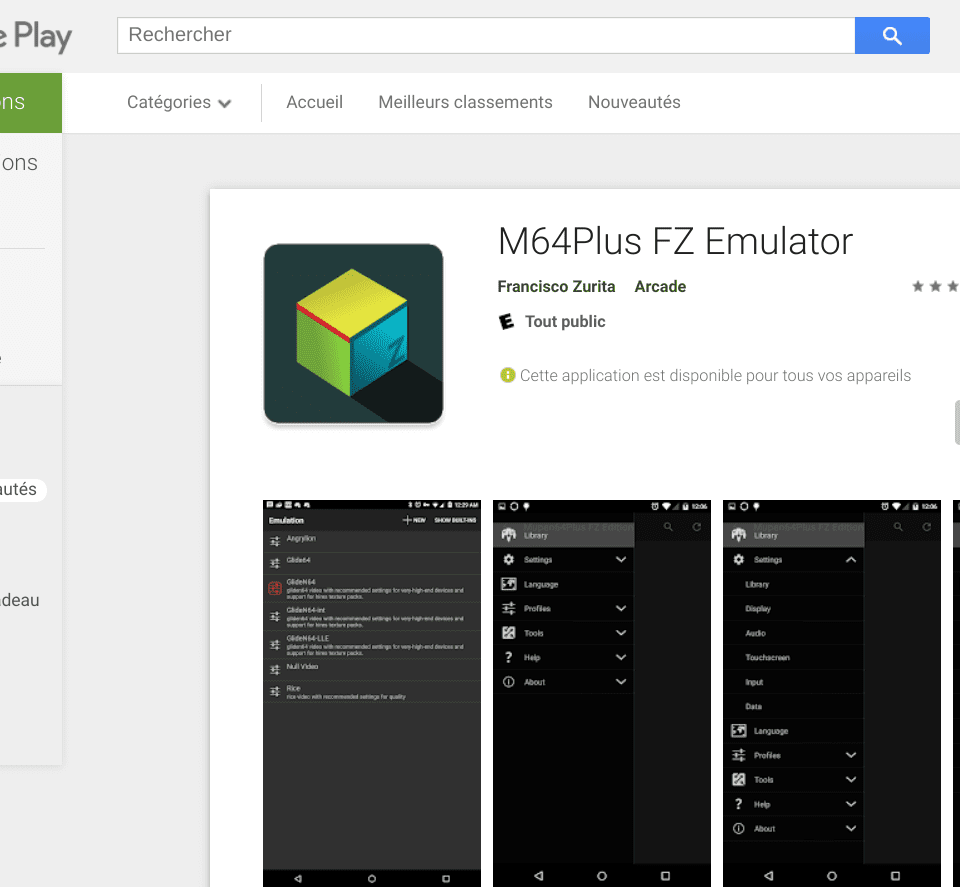This screenshot has height=887, width=960.
Task: Click GlideN64 red icon in first screenshot
Action: (275, 589)
